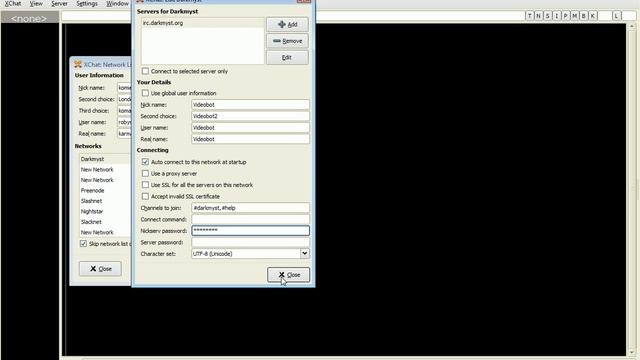
Task: Click the P channel mode button
Action: (565, 16)
